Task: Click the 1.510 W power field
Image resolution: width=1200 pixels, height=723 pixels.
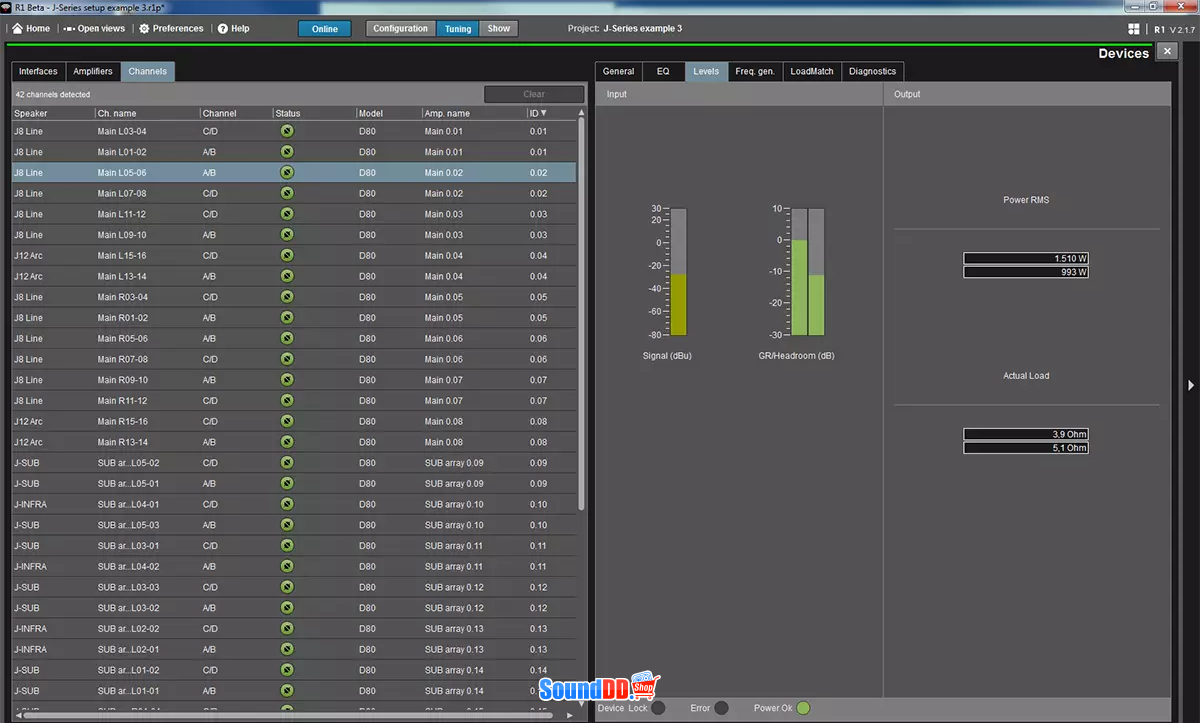Action: (1026, 258)
